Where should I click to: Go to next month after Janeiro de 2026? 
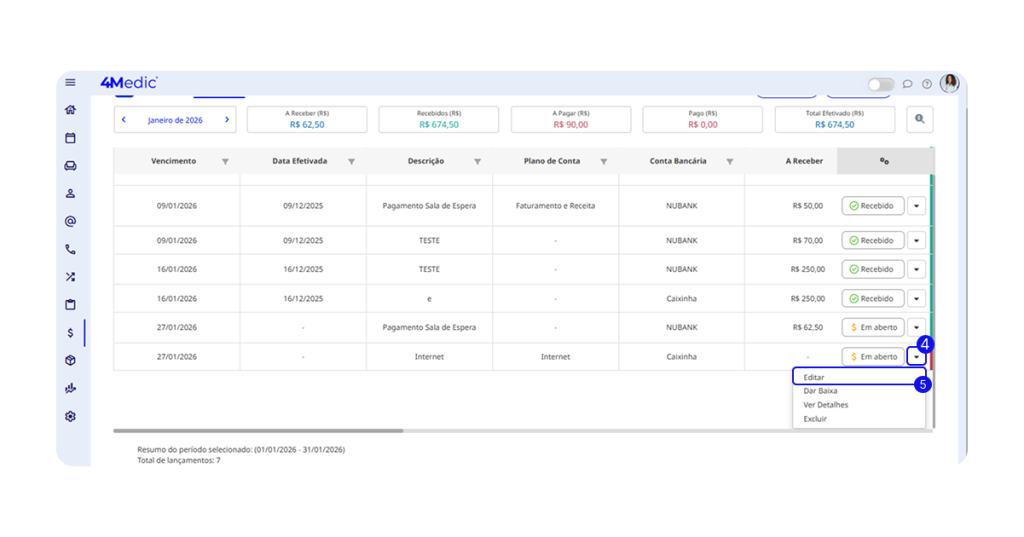tap(227, 120)
